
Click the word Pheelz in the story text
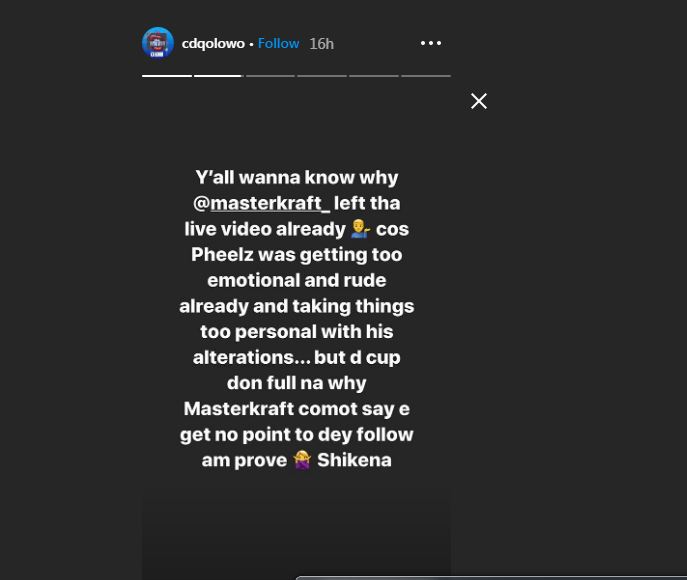click(221, 254)
